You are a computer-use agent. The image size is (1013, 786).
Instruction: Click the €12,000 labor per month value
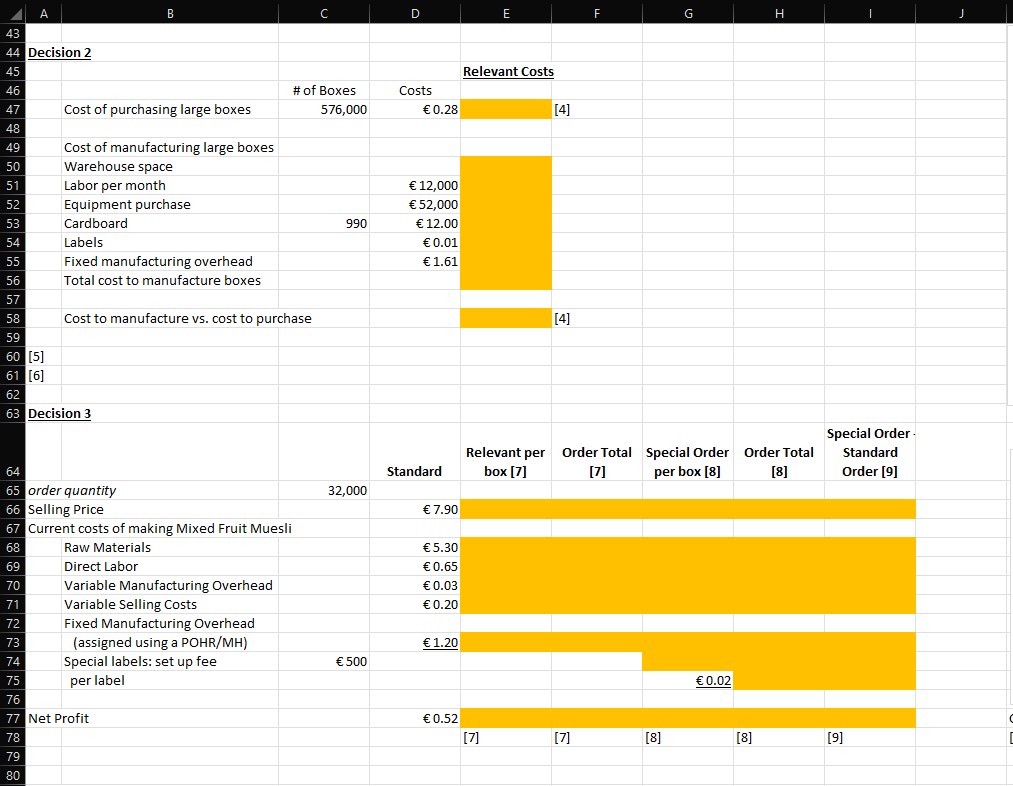(x=433, y=185)
